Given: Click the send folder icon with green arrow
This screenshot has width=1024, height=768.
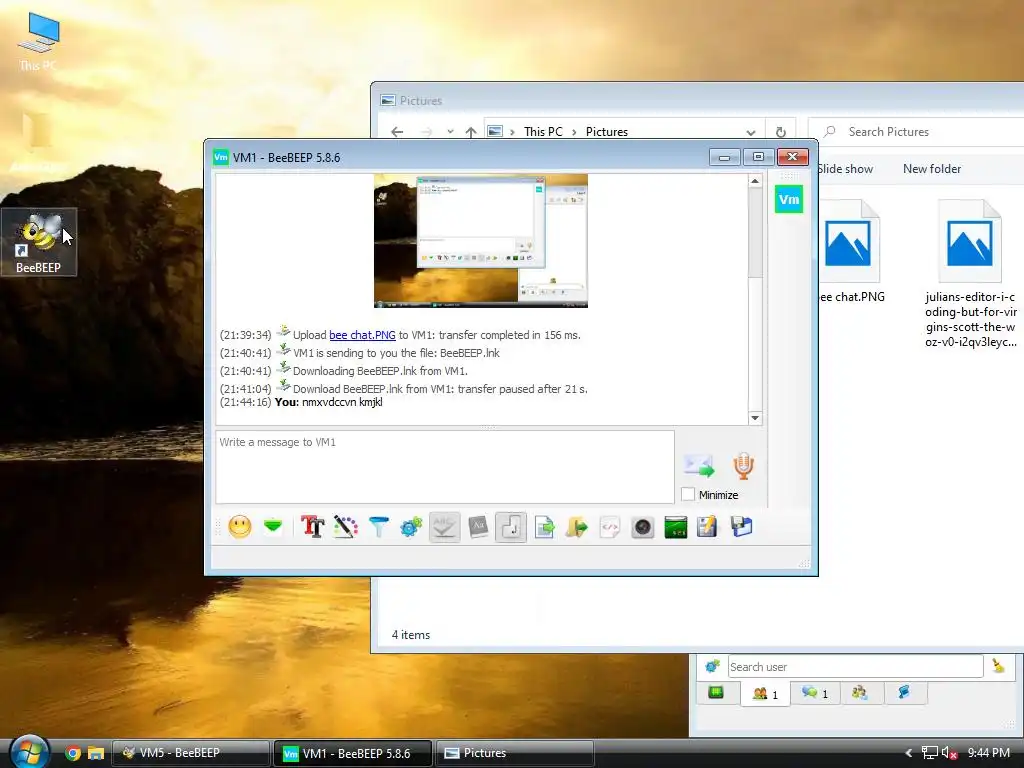Looking at the screenshot, I should point(577,526).
